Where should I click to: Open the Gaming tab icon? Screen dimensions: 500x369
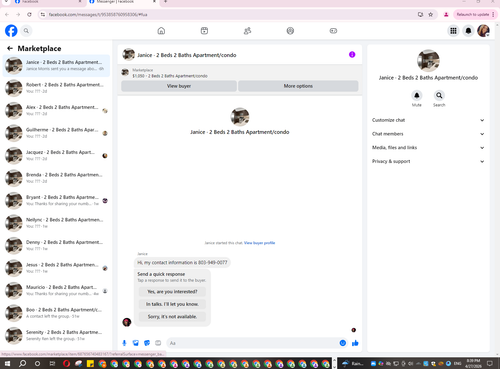pos(333,31)
